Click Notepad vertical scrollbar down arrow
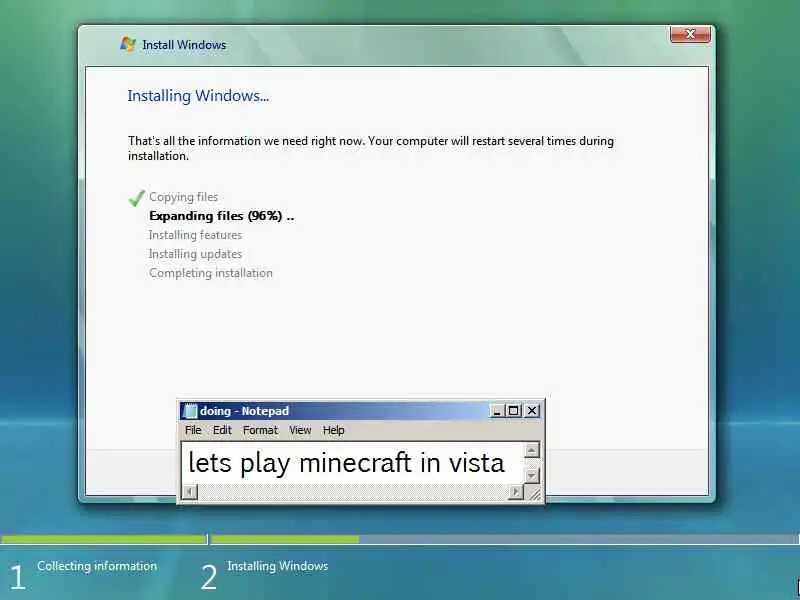Image resolution: width=800 pixels, height=600 pixels. click(x=532, y=476)
